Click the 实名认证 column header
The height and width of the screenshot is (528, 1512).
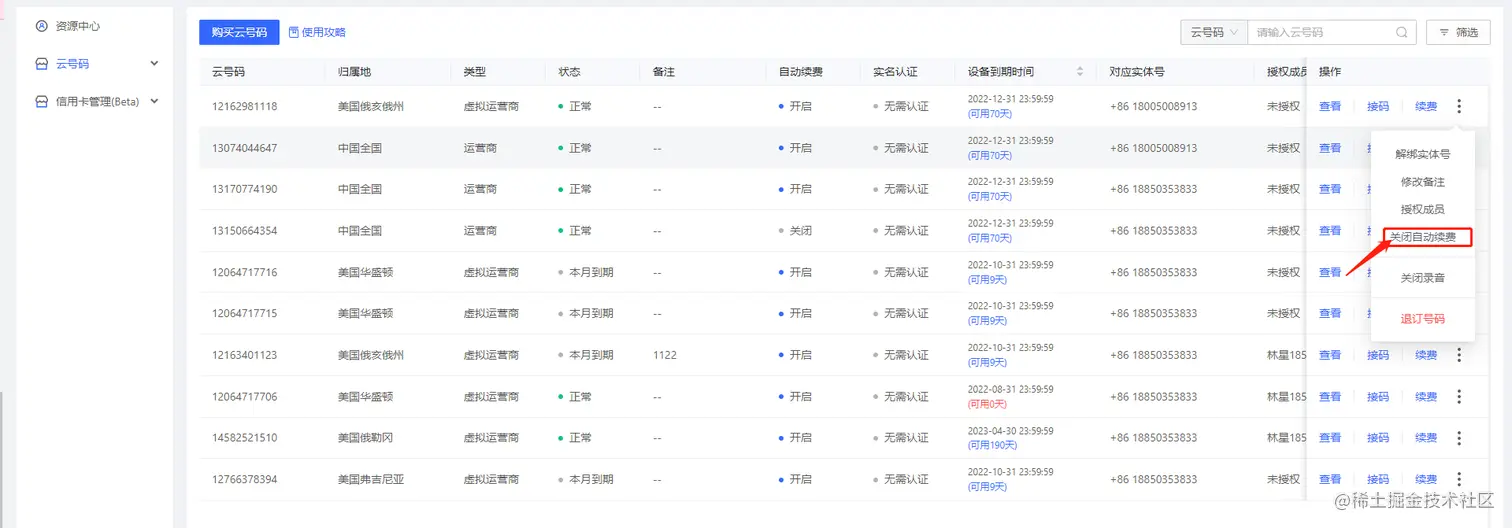(x=895, y=72)
